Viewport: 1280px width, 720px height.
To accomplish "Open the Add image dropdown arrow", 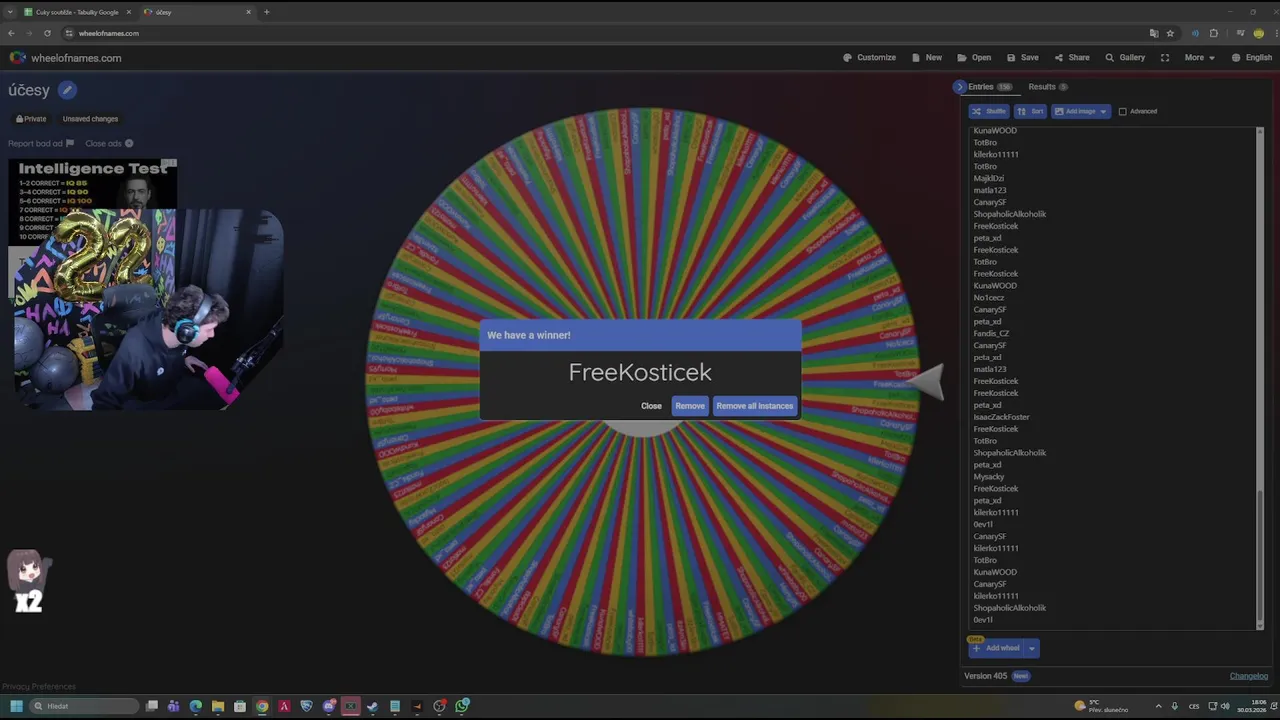I will point(1104,111).
